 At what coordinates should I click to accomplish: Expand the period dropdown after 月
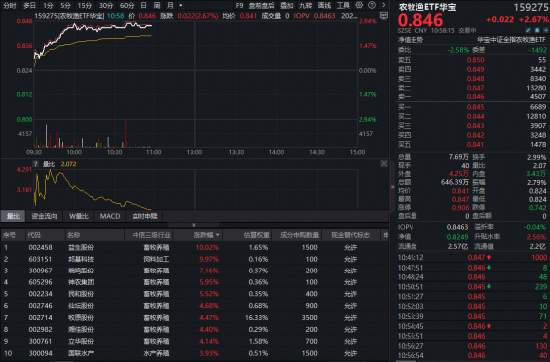(x=181, y=5)
